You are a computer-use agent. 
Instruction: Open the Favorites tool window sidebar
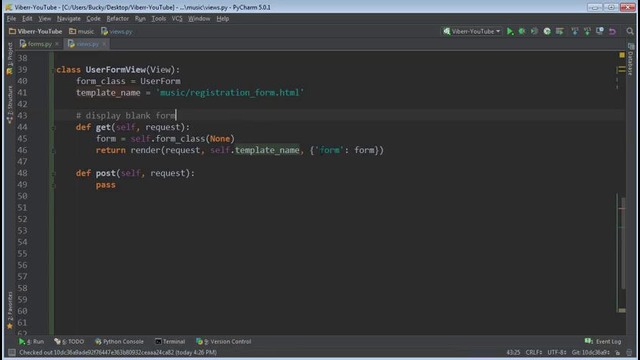pos(9,310)
